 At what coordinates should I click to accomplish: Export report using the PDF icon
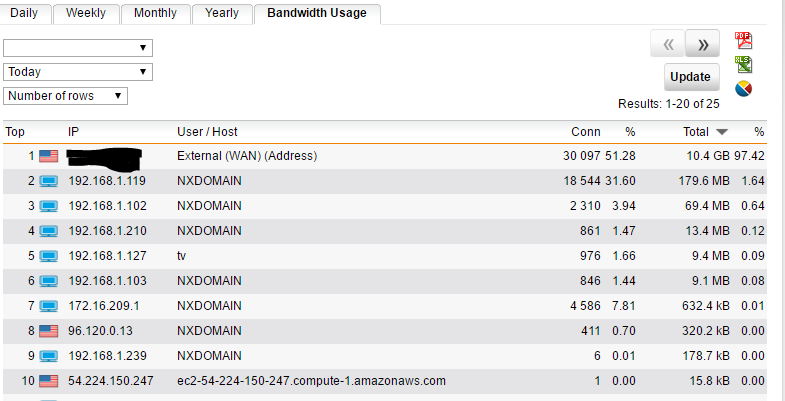coord(743,41)
